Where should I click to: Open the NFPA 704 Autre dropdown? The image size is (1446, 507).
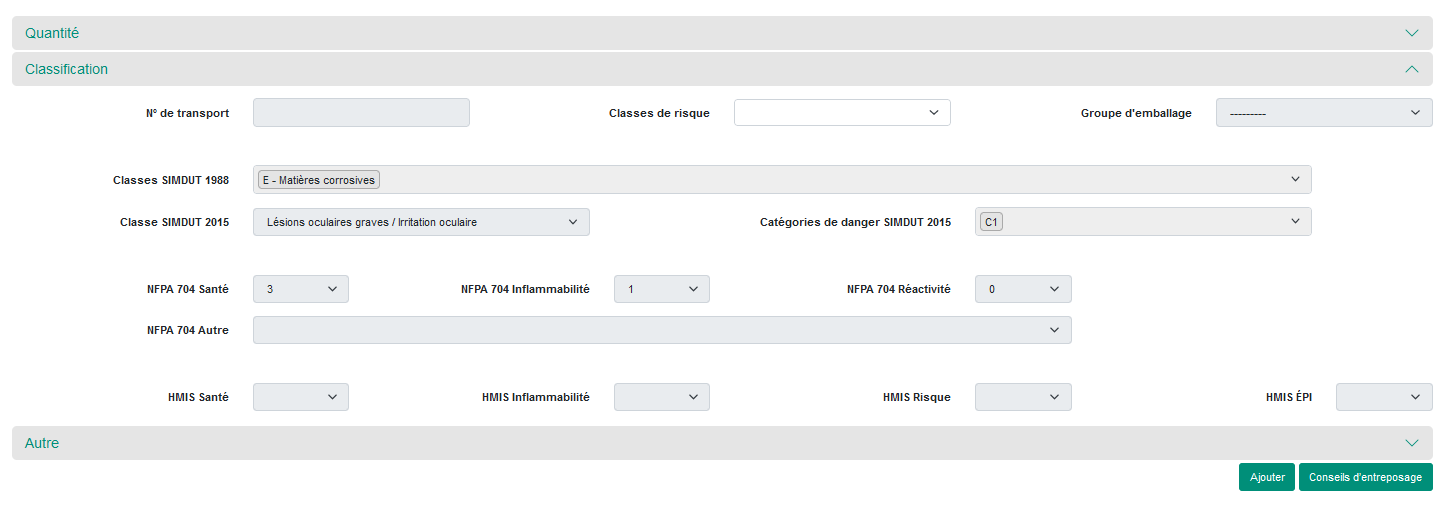(x=662, y=330)
